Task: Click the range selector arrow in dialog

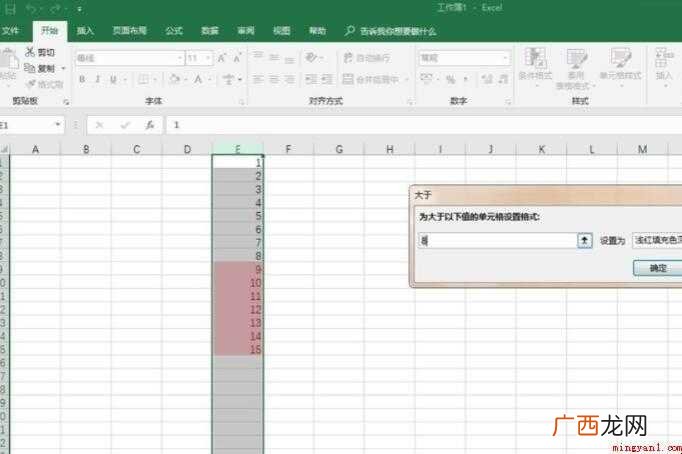Action: point(585,240)
